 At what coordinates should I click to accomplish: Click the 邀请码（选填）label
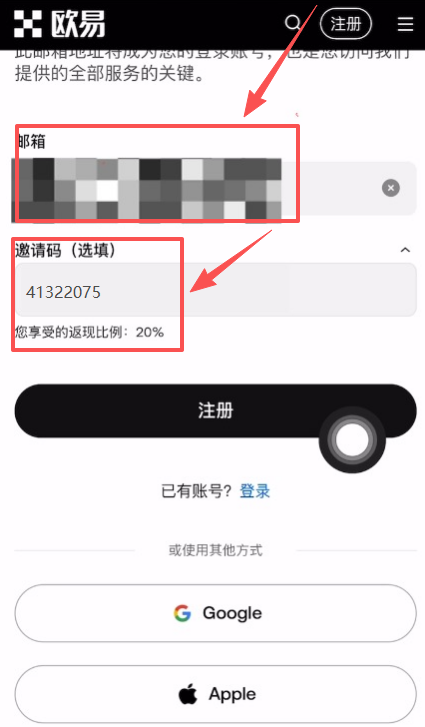(65, 250)
